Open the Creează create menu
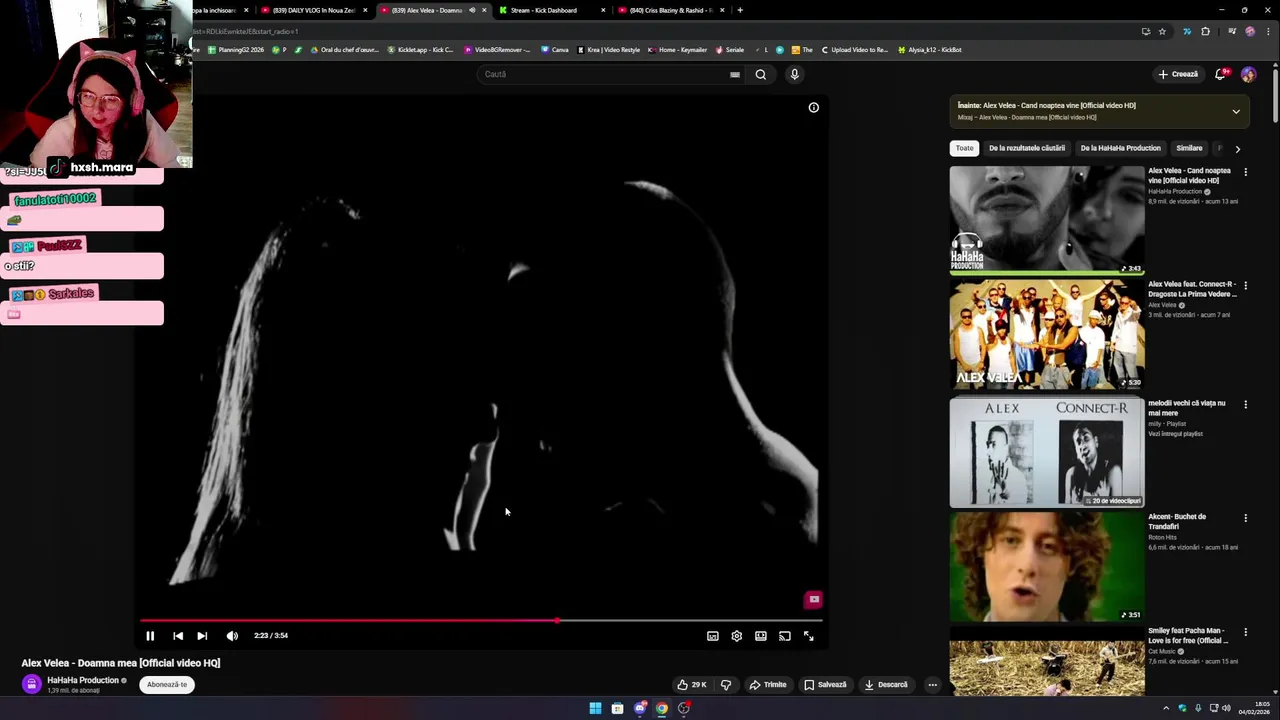The height and width of the screenshot is (720, 1280). click(1178, 74)
